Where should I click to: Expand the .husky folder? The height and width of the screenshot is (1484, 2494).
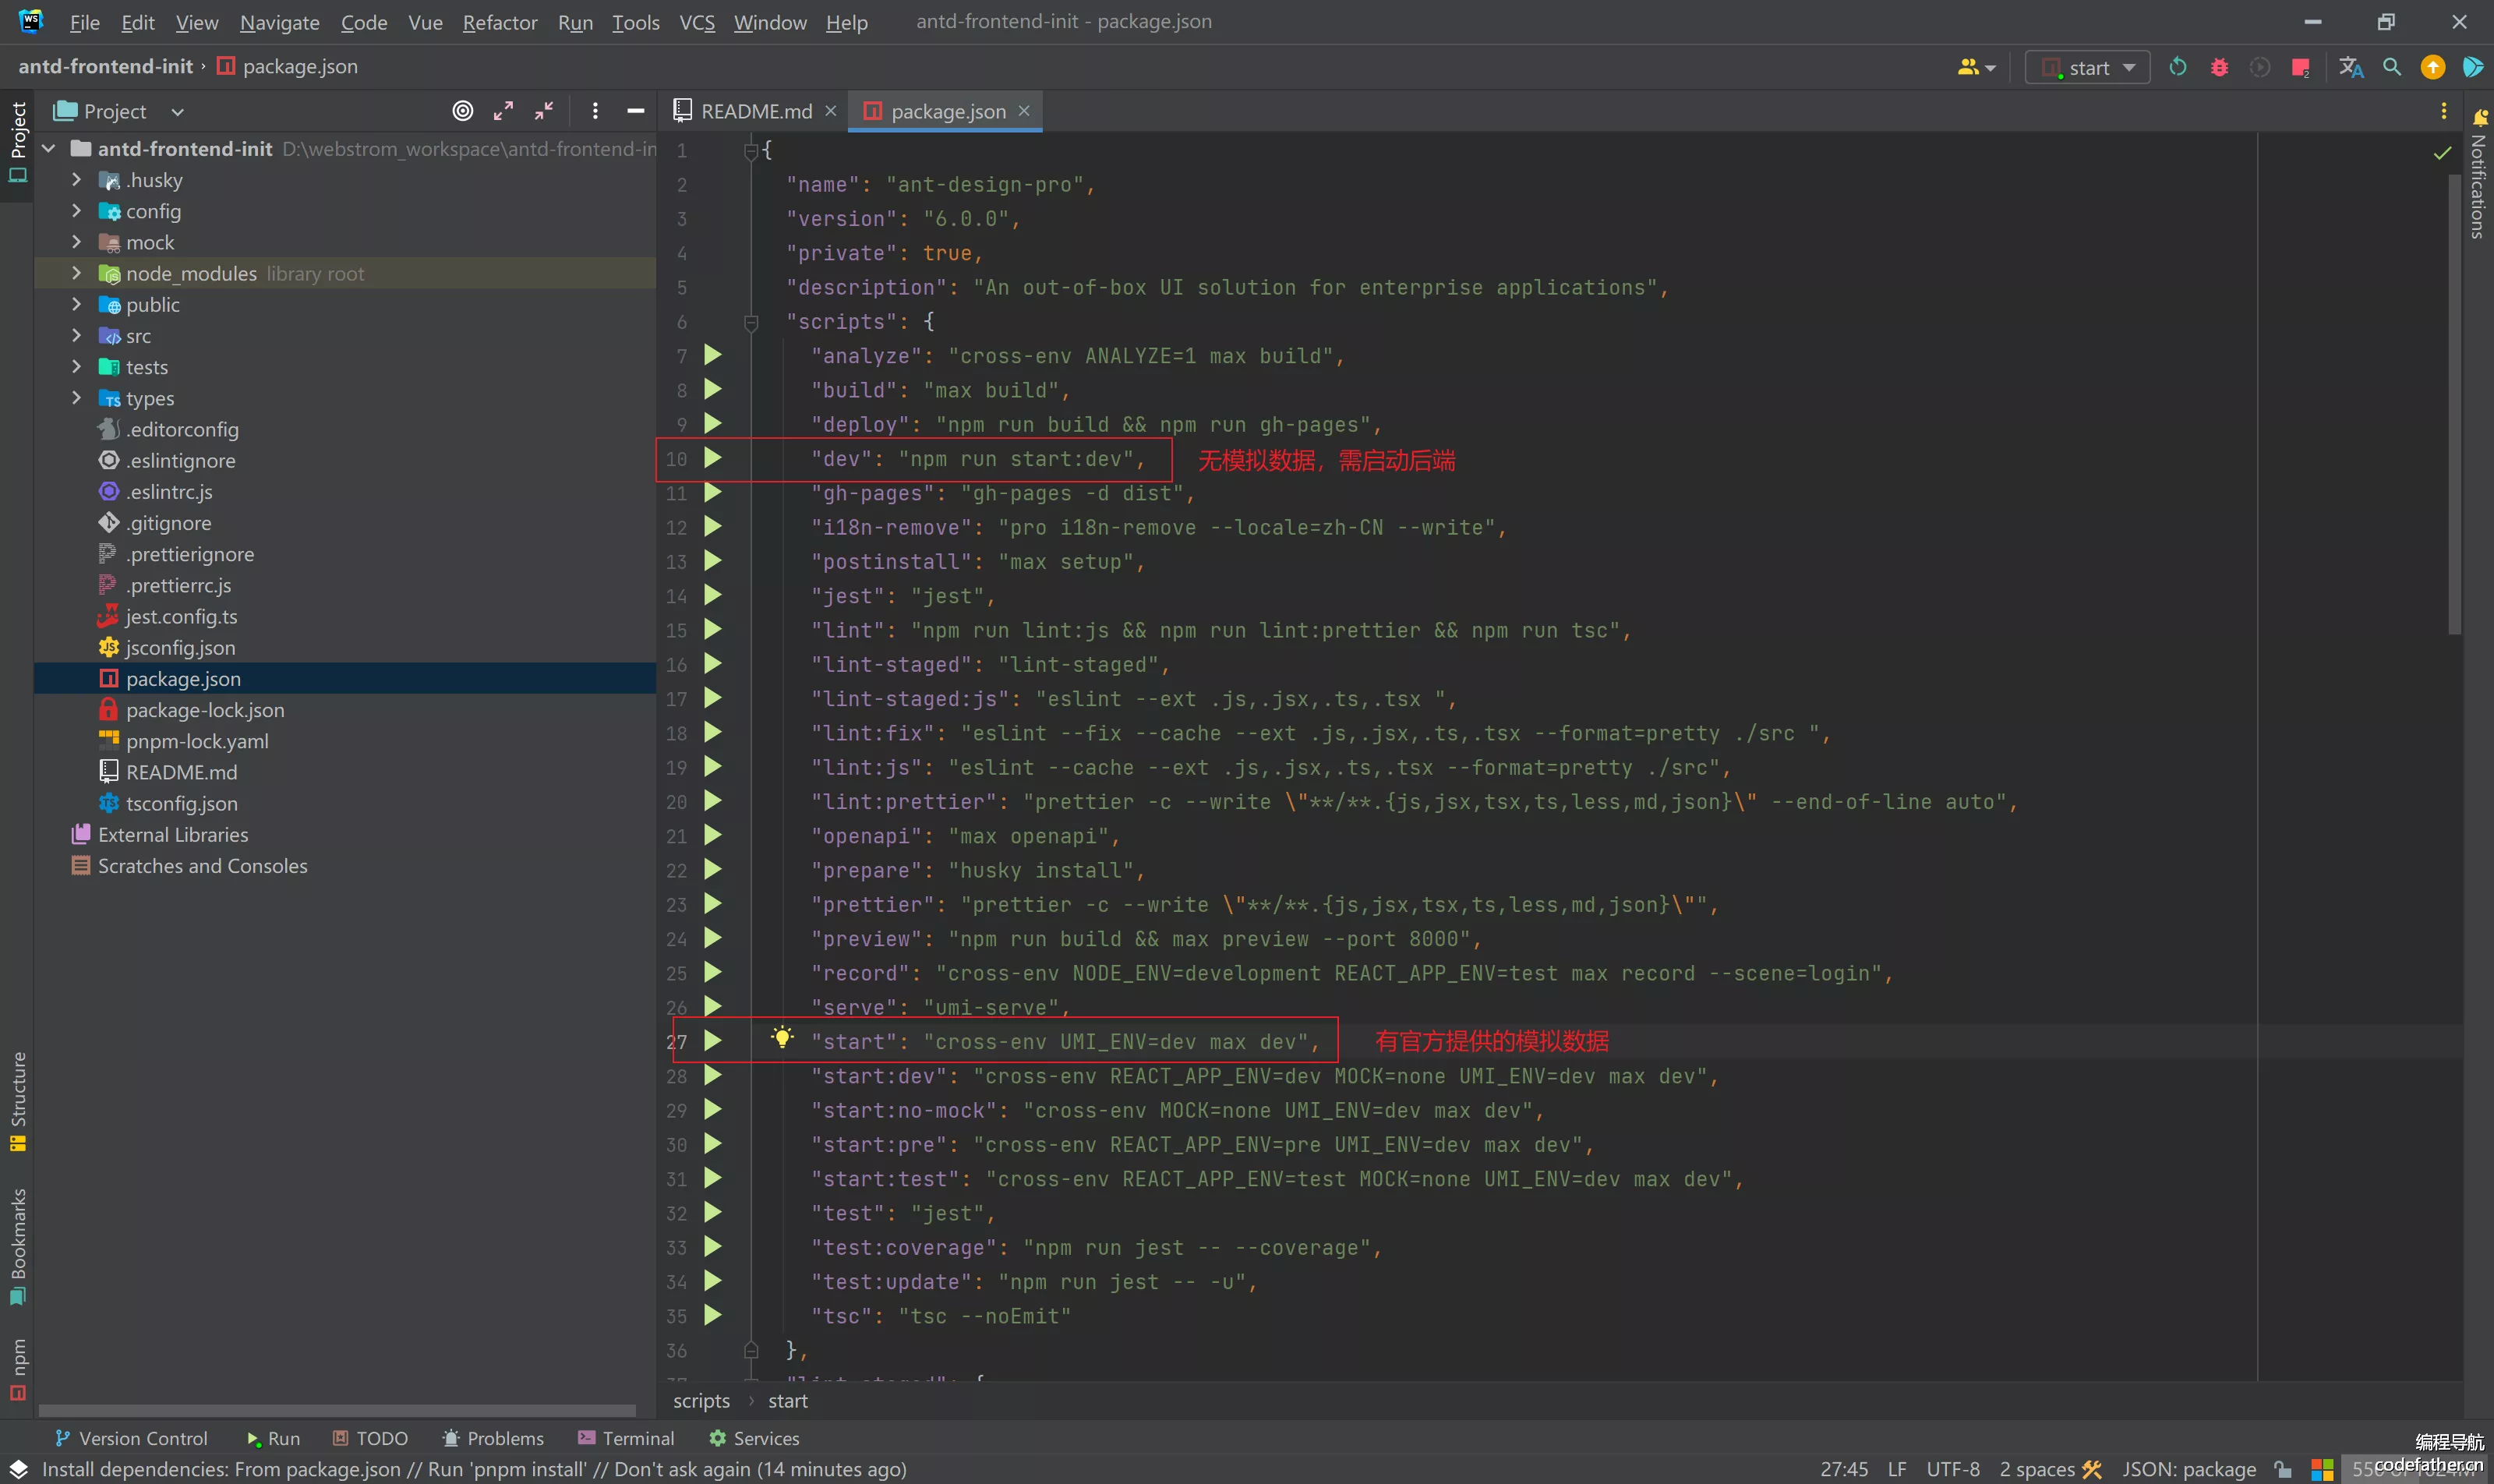(x=76, y=180)
